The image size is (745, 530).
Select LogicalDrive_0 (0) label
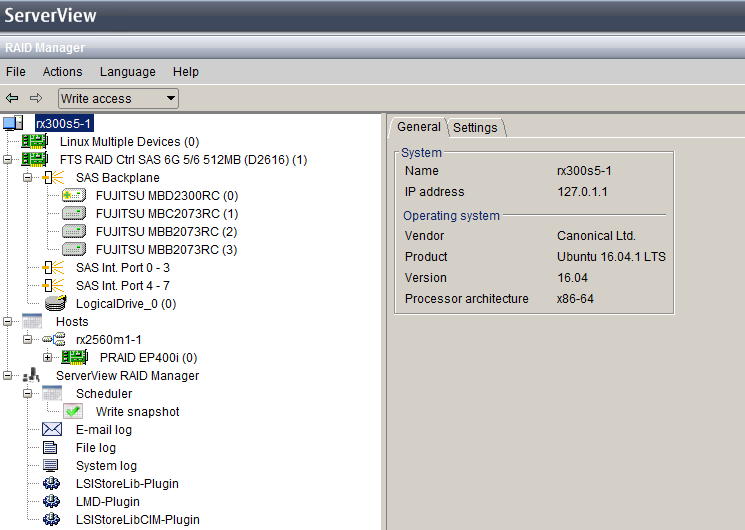[126, 304]
